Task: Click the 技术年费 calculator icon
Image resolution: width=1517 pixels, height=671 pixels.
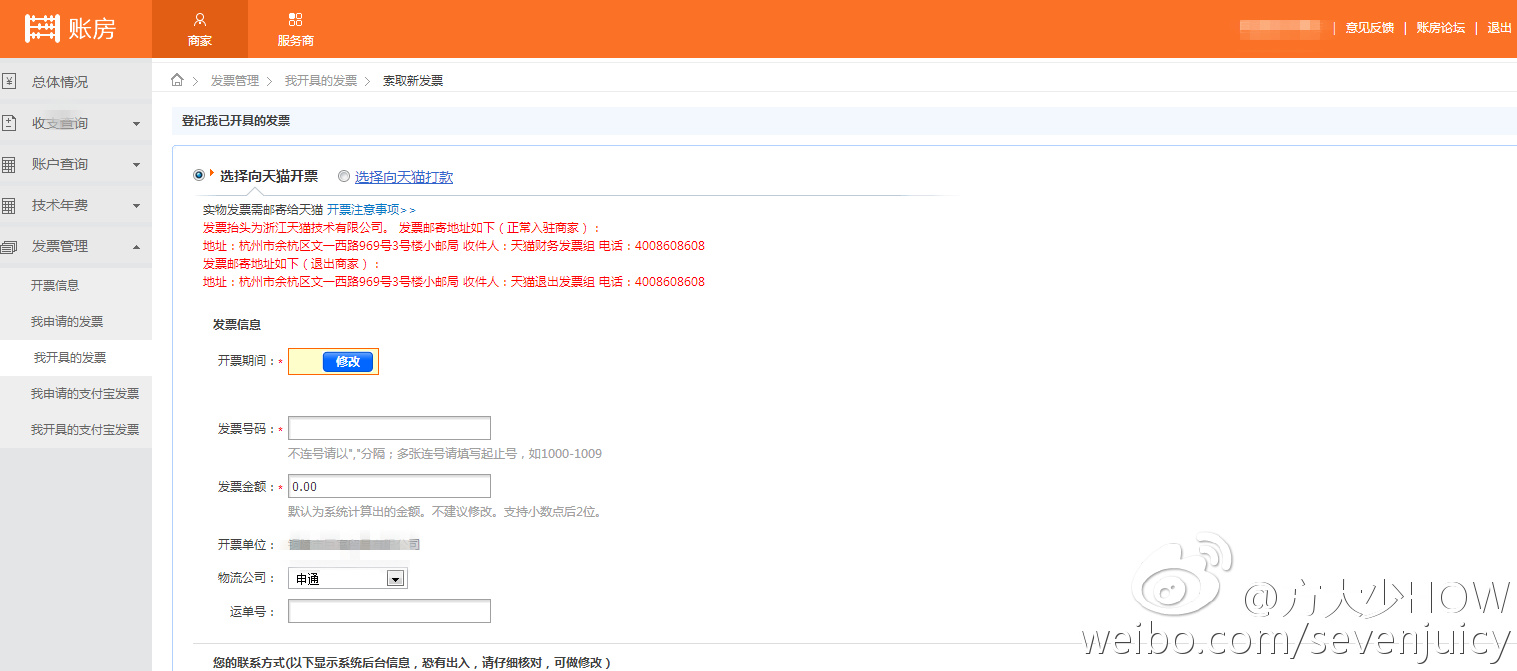Action: pyautogui.click(x=9, y=205)
